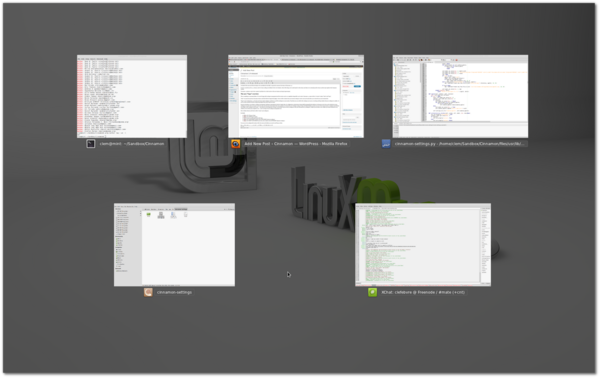The image size is (600, 378).
Task: Click the 'Add New Post ‹ Cinnamon' caption
Action: 269,144
